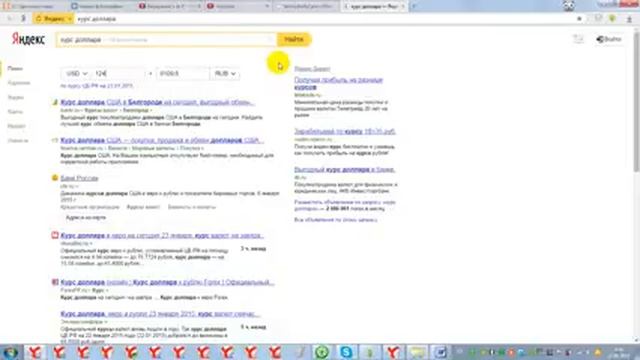Open the Банк России search result

(x=79, y=178)
